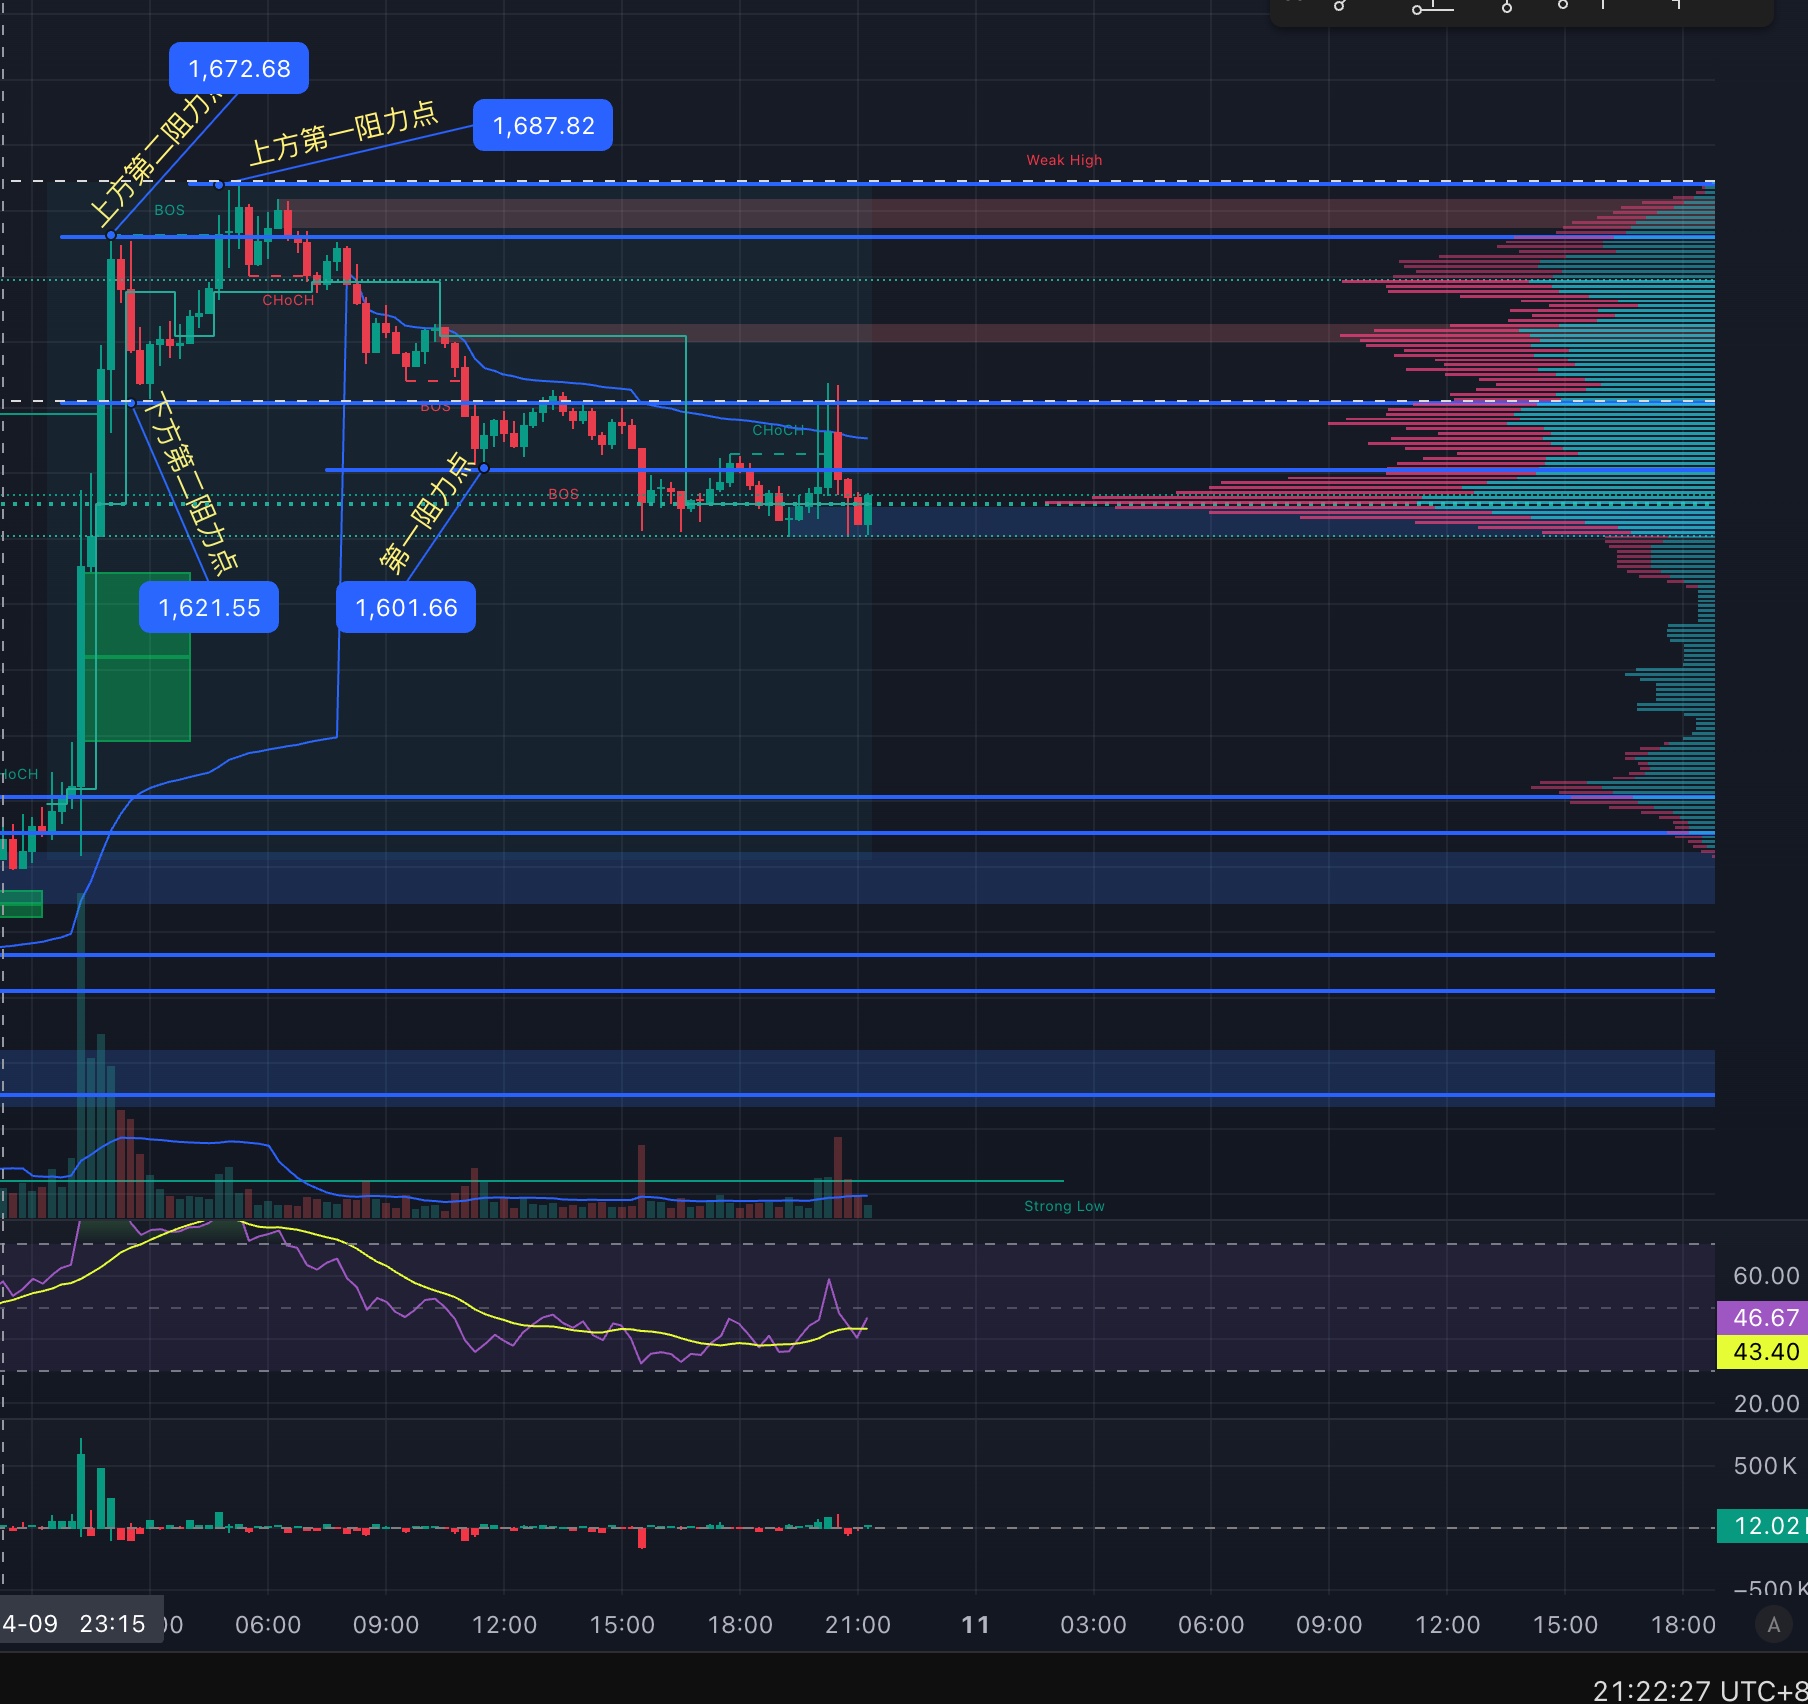Click the Weak High label
The image size is (1808, 1704).
(1063, 160)
